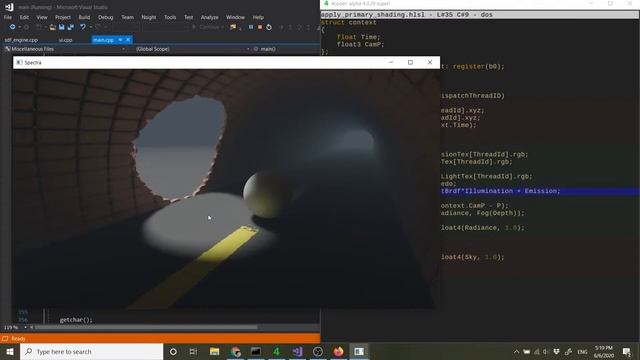
Task: Open File Explorer from the taskbar
Action: tap(214, 351)
